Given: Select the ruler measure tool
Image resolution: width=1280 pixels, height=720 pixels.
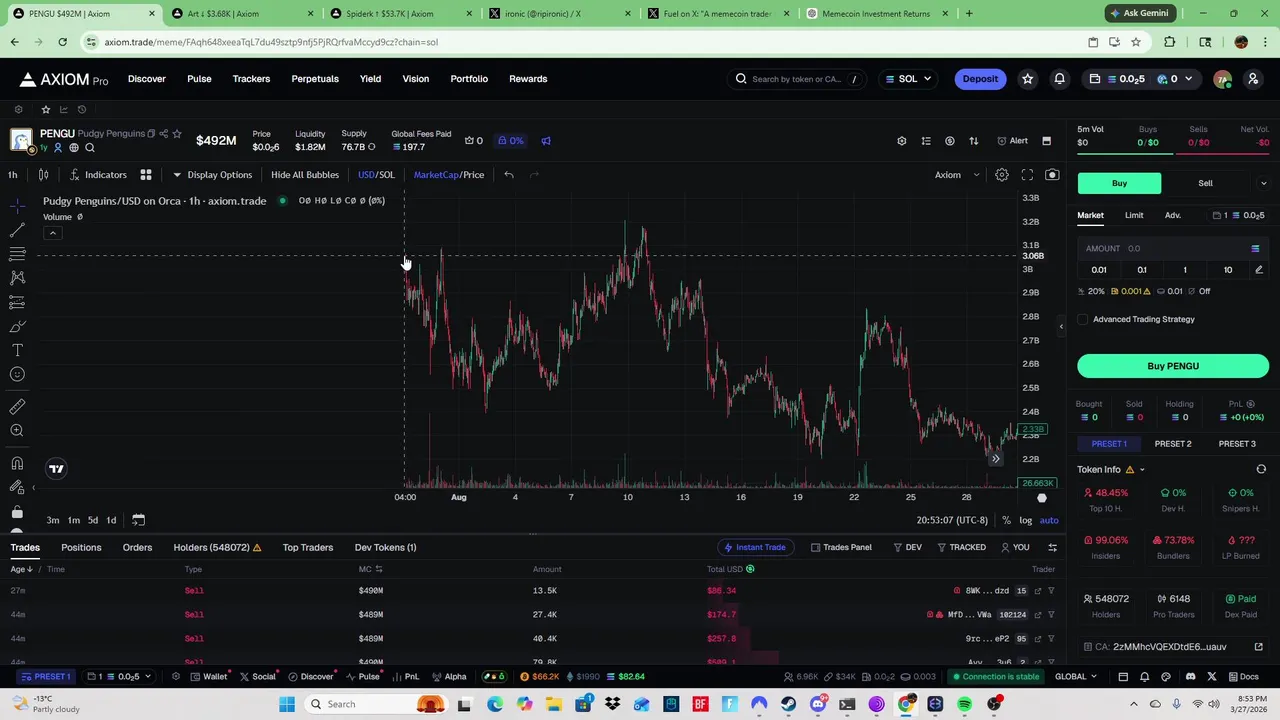Looking at the screenshot, I should pyautogui.click(x=17, y=406).
